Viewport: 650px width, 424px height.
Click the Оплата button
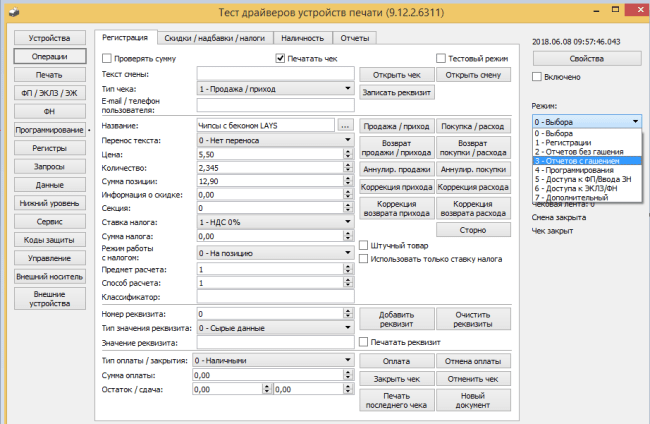tap(397, 361)
